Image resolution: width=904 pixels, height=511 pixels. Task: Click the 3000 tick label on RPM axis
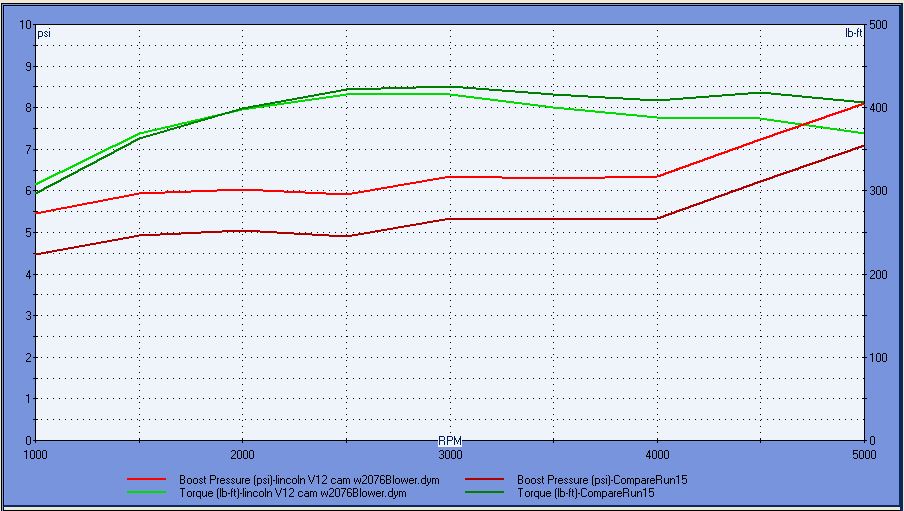[450, 453]
